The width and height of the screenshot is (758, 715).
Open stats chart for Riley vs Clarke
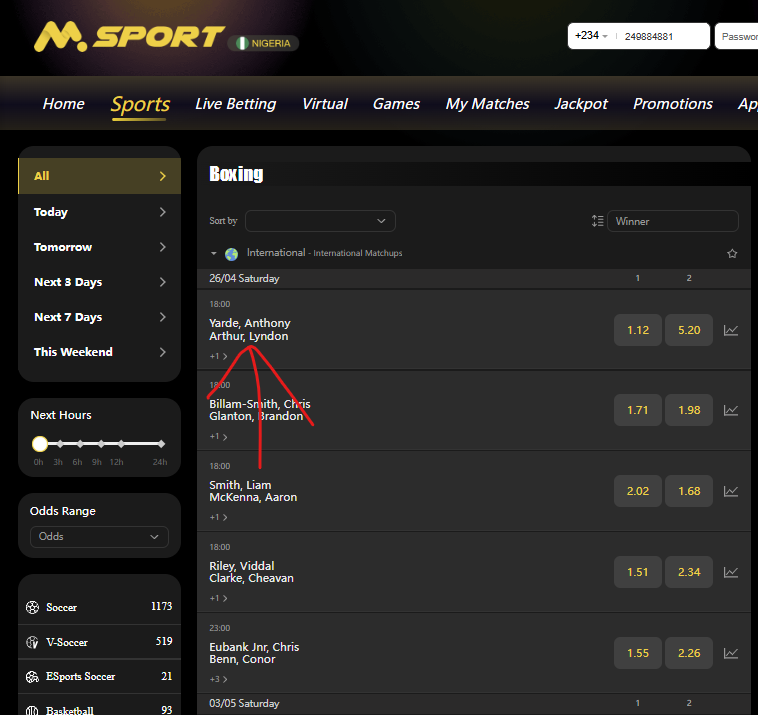tap(731, 572)
